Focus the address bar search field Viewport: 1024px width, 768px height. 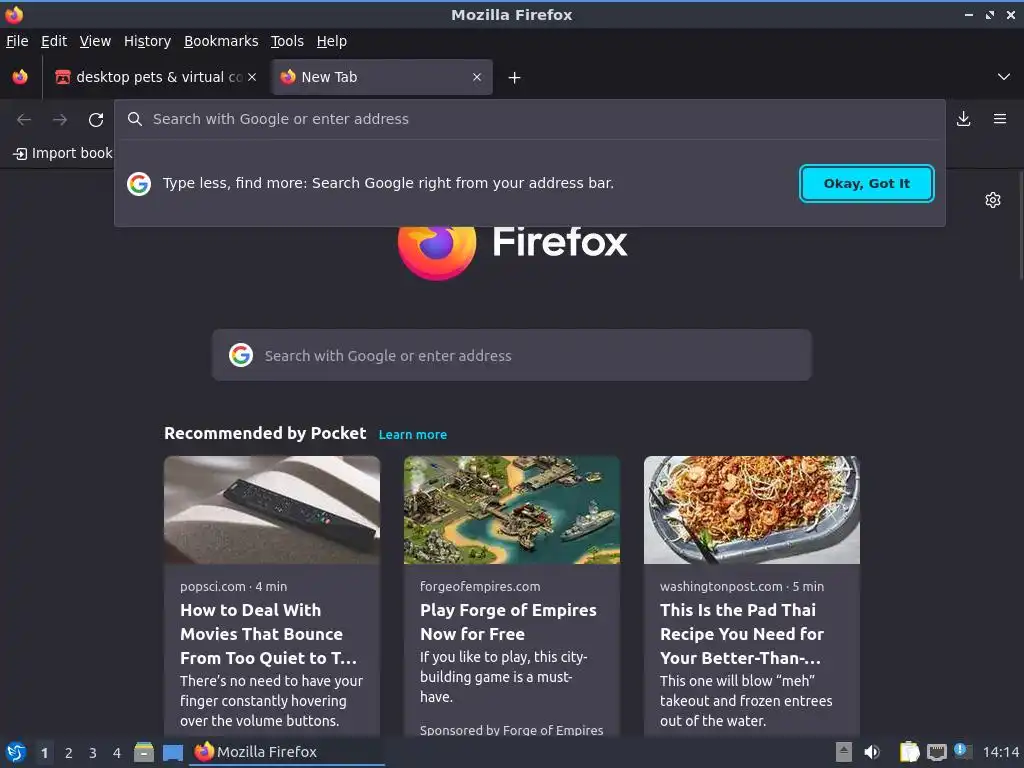529,119
